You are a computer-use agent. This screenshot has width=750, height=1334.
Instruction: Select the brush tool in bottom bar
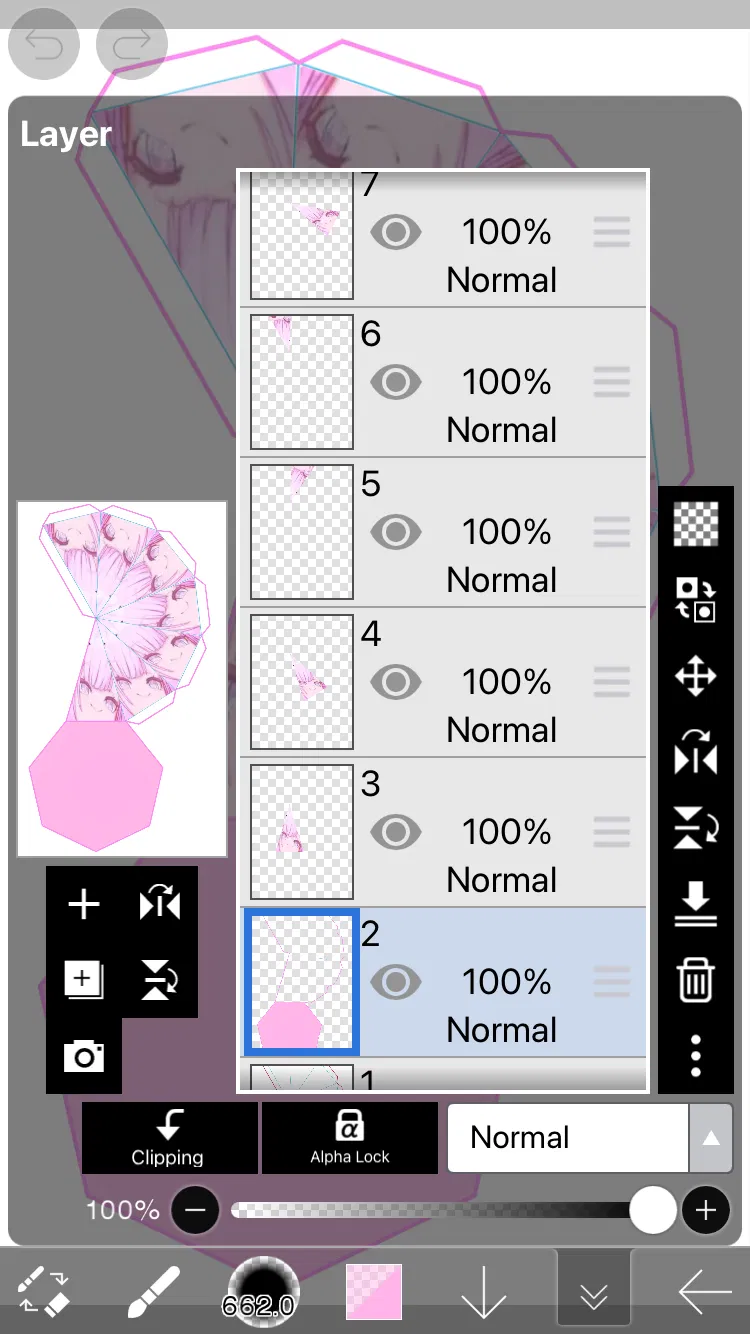(x=154, y=1292)
